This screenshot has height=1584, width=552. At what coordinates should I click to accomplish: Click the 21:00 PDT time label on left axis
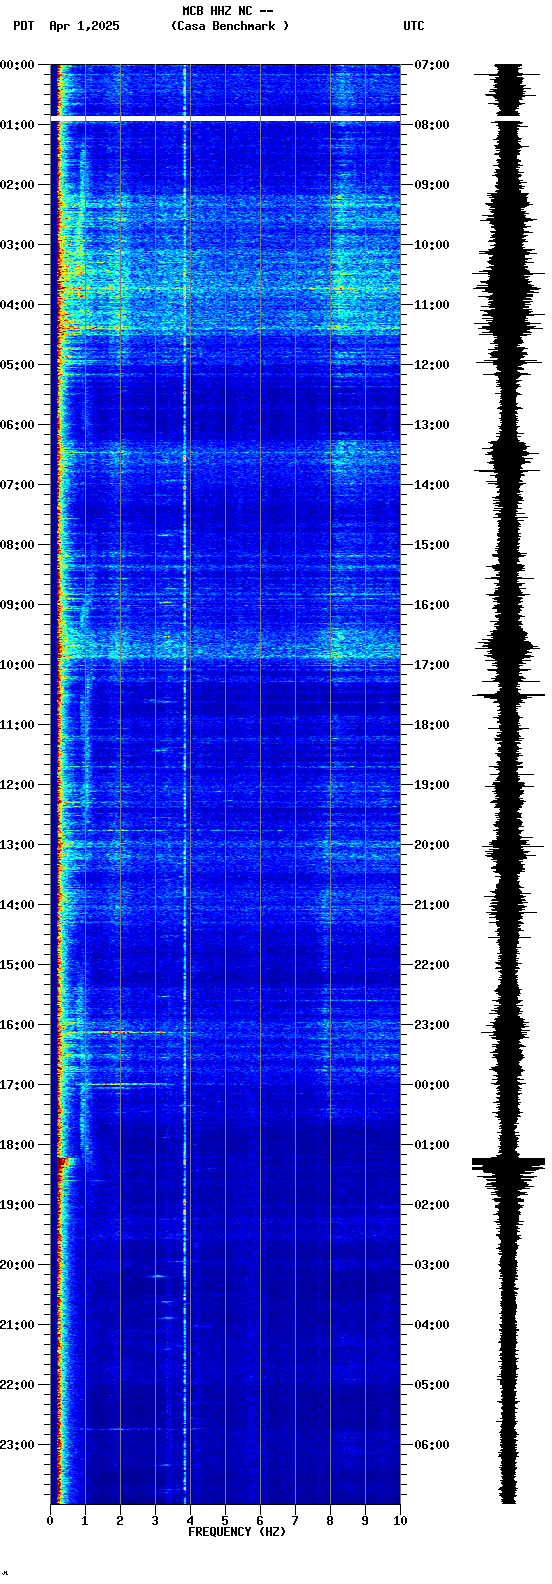coord(17,1325)
